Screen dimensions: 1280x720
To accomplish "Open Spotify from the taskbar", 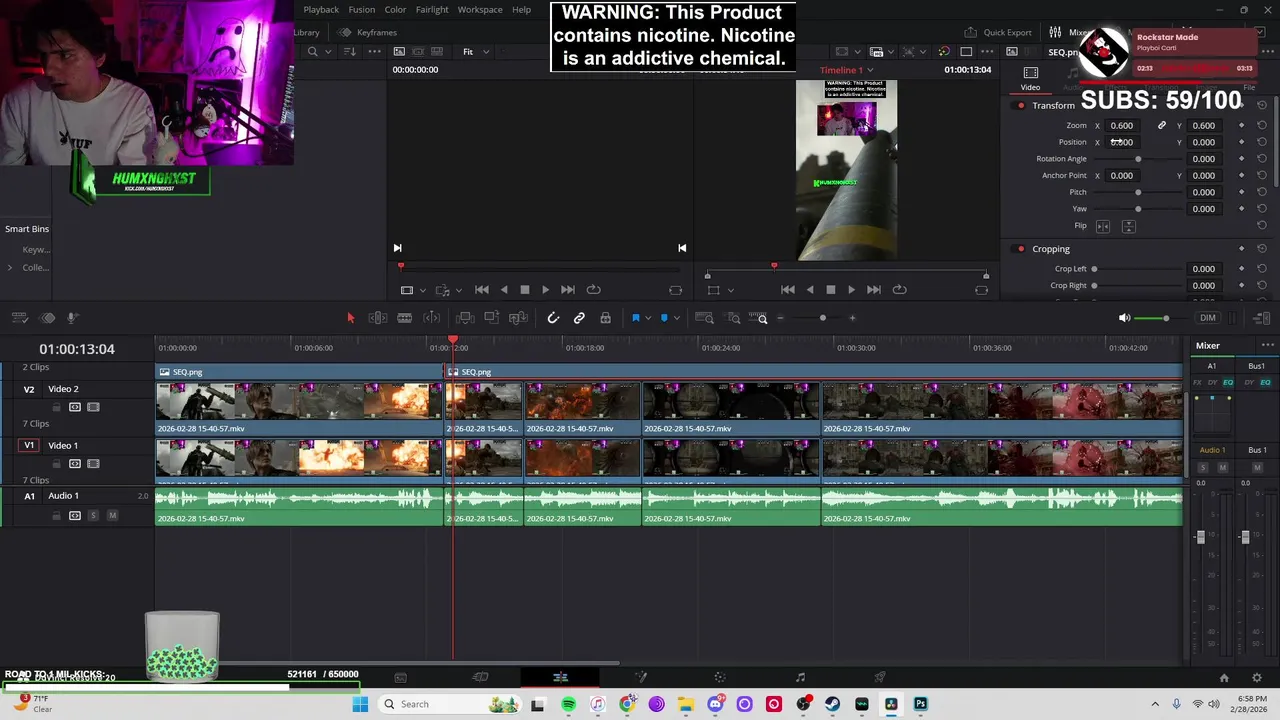I will point(569,704).
